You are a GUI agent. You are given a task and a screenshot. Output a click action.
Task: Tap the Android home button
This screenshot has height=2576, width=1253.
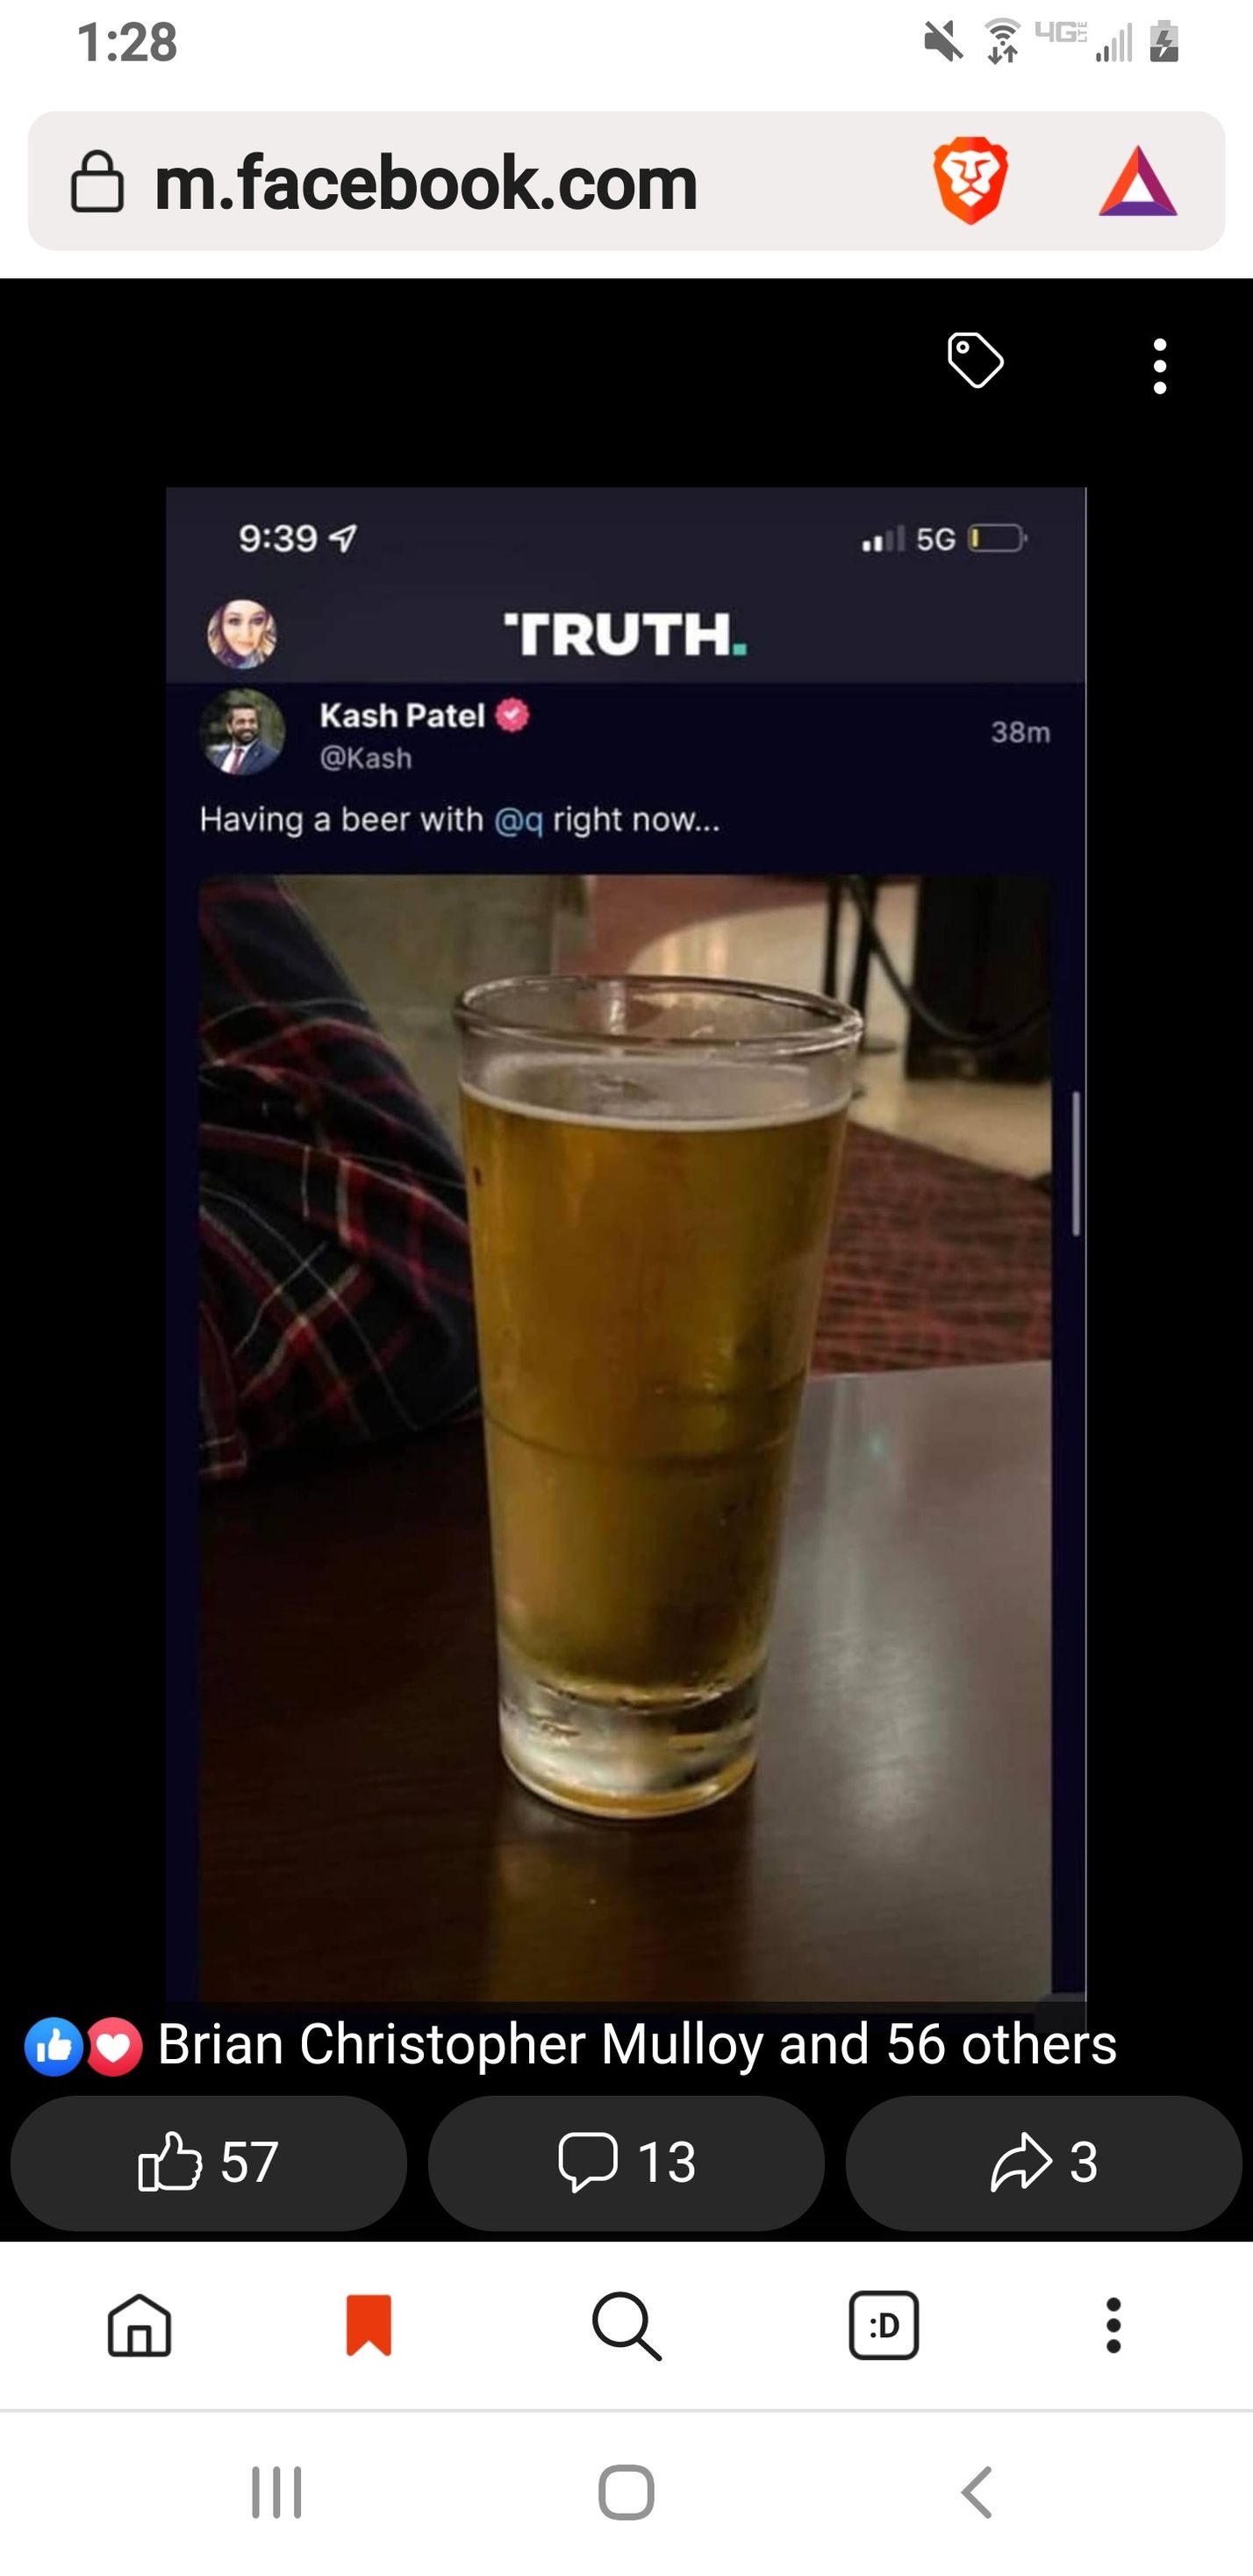tap(626, 2492)
